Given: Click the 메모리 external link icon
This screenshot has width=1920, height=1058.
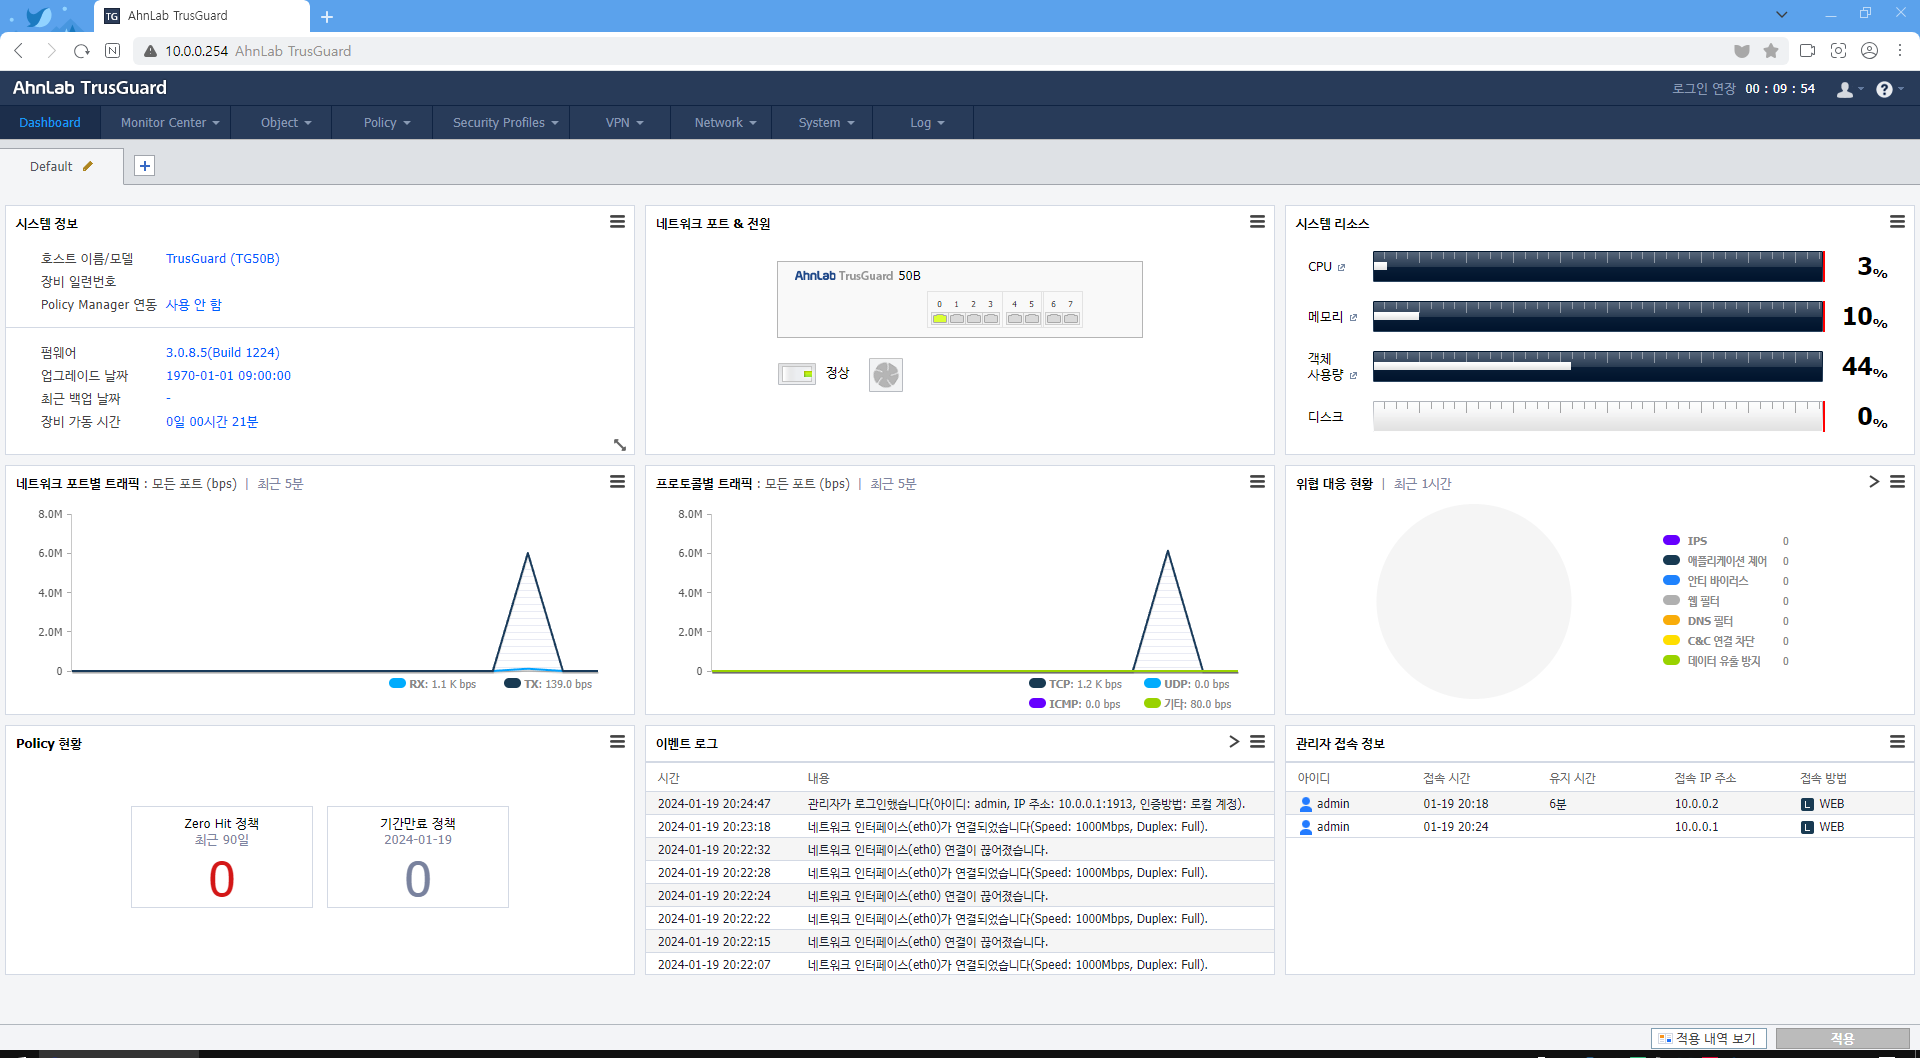Looking at the screenshot, I should pos(1353,317).
